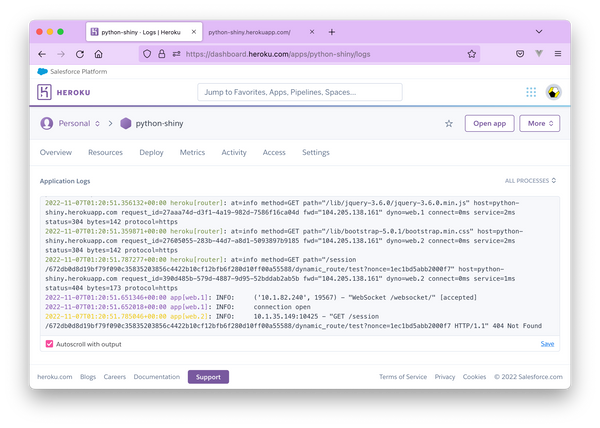Click the shield tracking protection icon
The height and width of the screenshot is (428, 600).
click(147, 54)
